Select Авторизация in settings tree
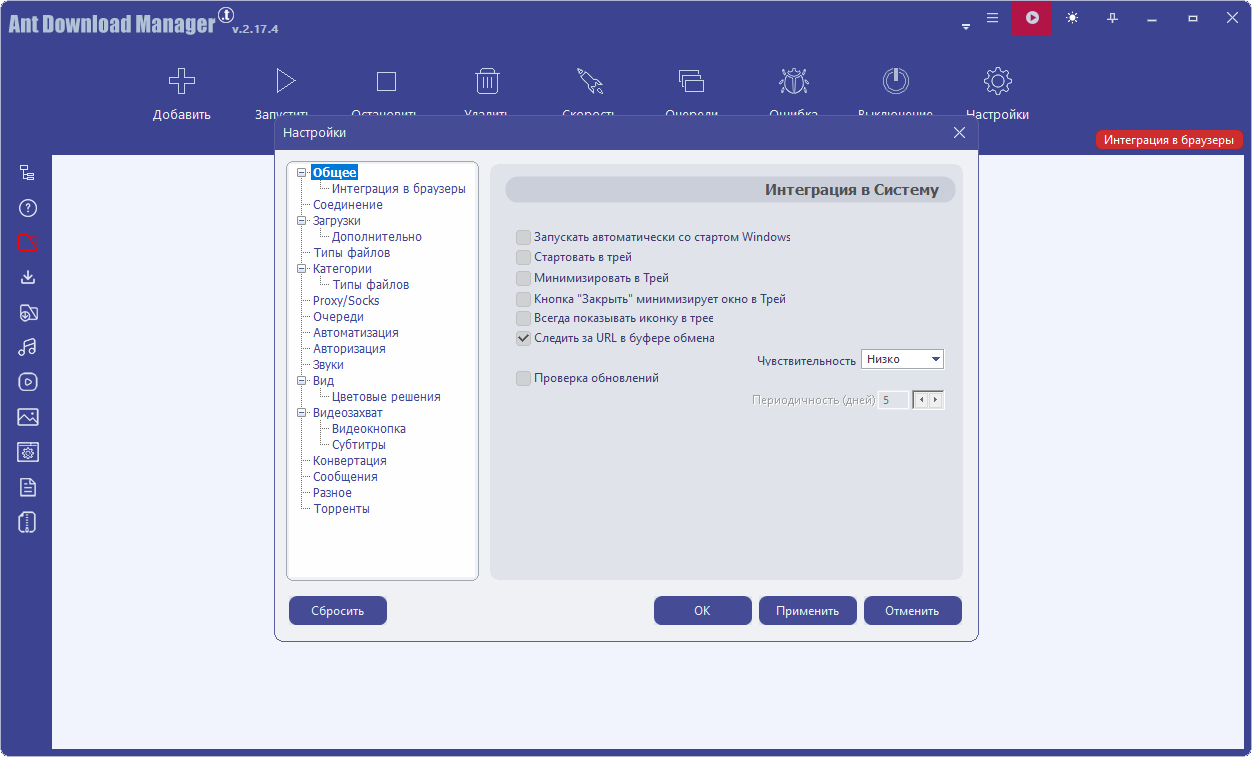The image size is (1252, 757). point(349,349)
